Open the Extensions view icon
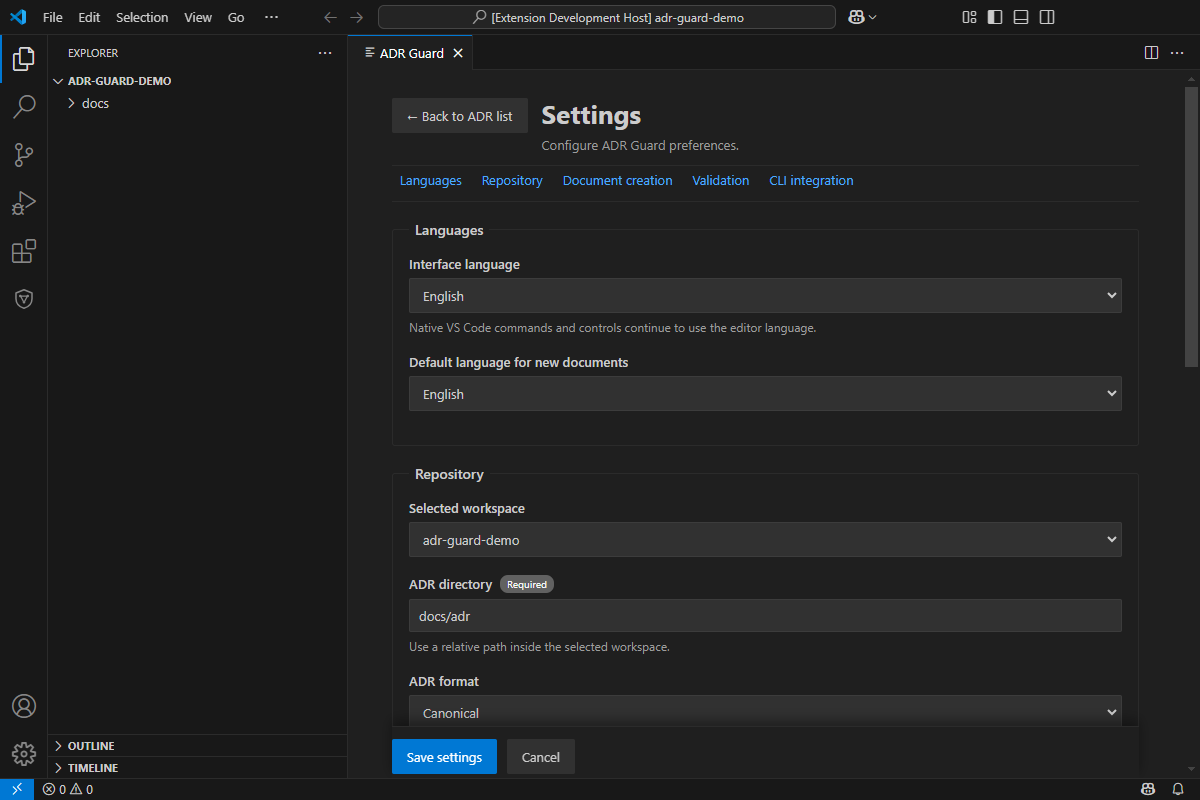 point(24,251)
